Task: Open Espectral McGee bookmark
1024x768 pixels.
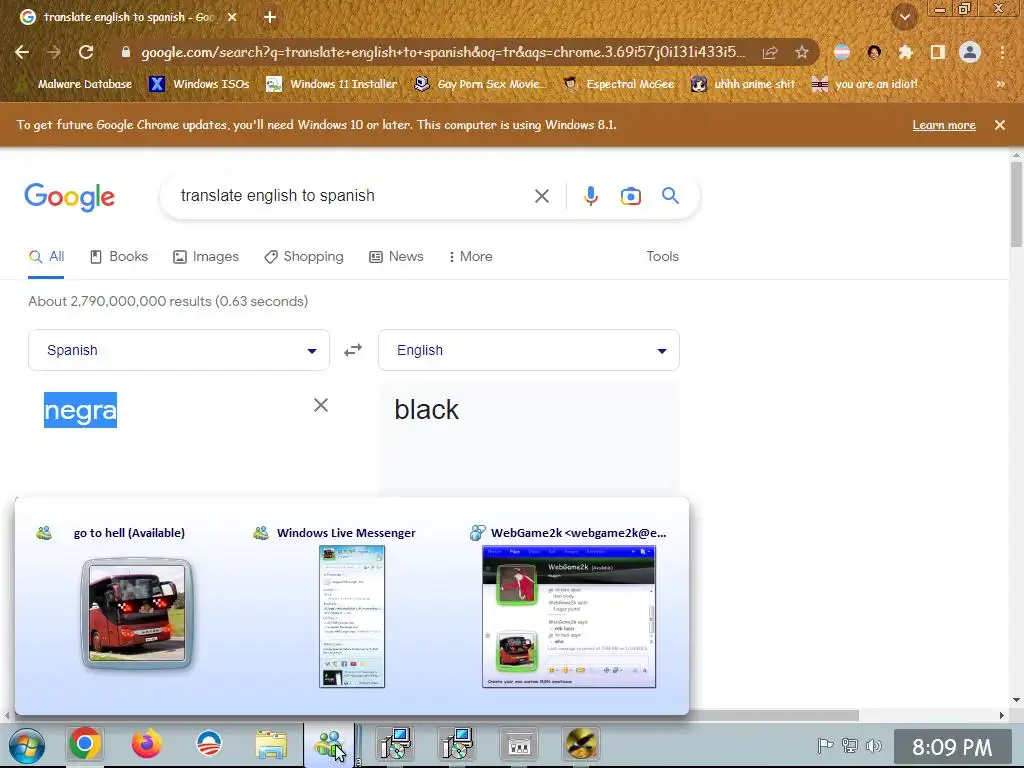Action: pos(619,84)
